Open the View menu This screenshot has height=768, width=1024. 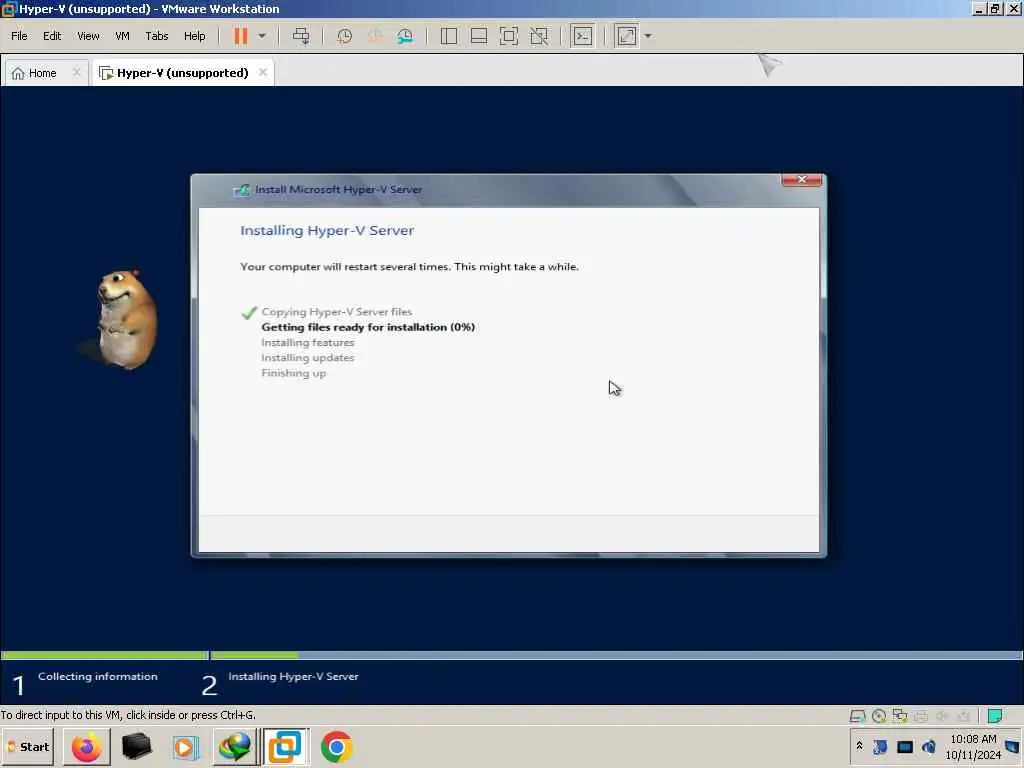88,36
